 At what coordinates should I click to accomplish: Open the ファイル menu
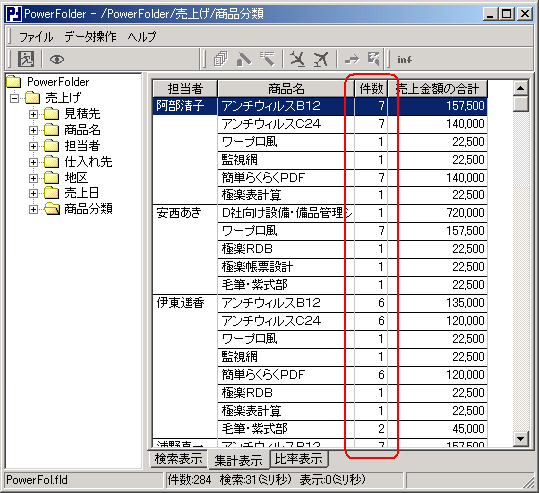pyautogui.click(x=36, y=36)
